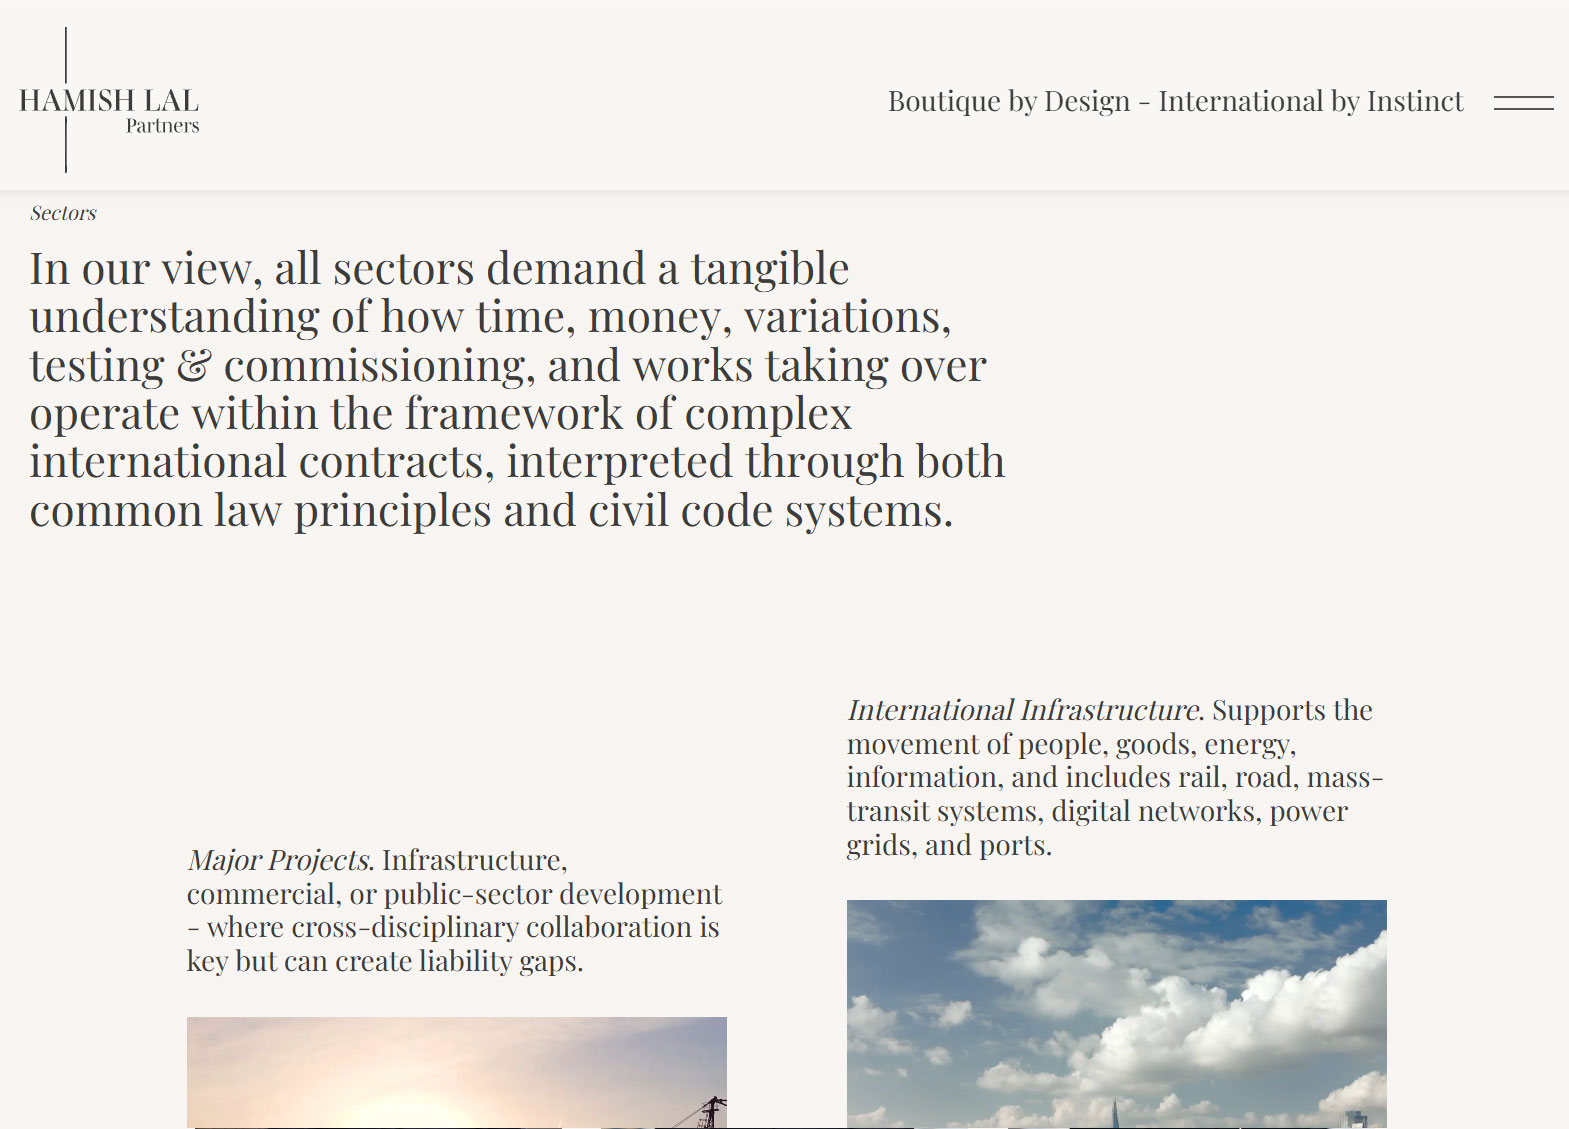Viewport: 1569px width, 1129px height.
Task: Click "International by Instinct" in the header
Action: [1310, 101]
